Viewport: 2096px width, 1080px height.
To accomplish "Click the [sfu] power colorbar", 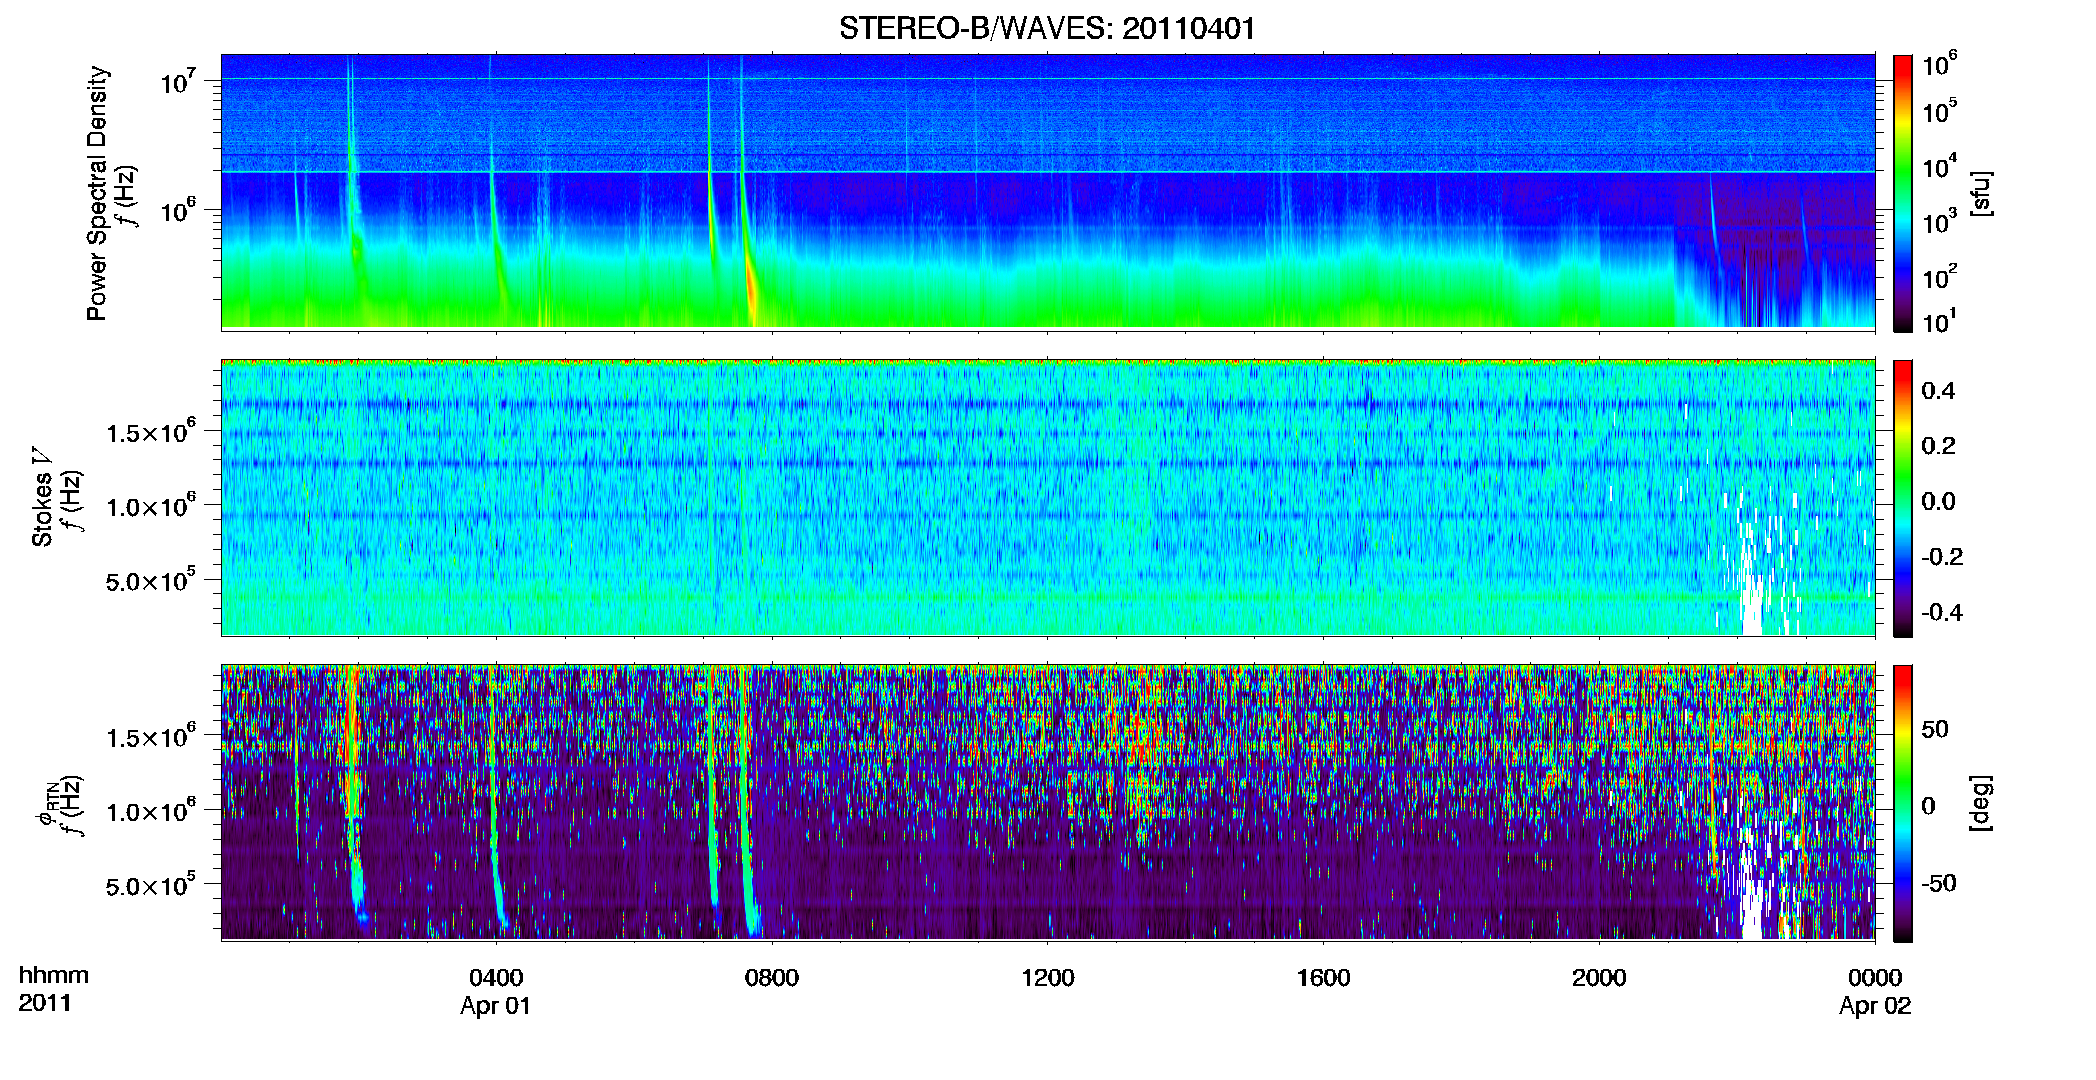I will (1903, 193).
